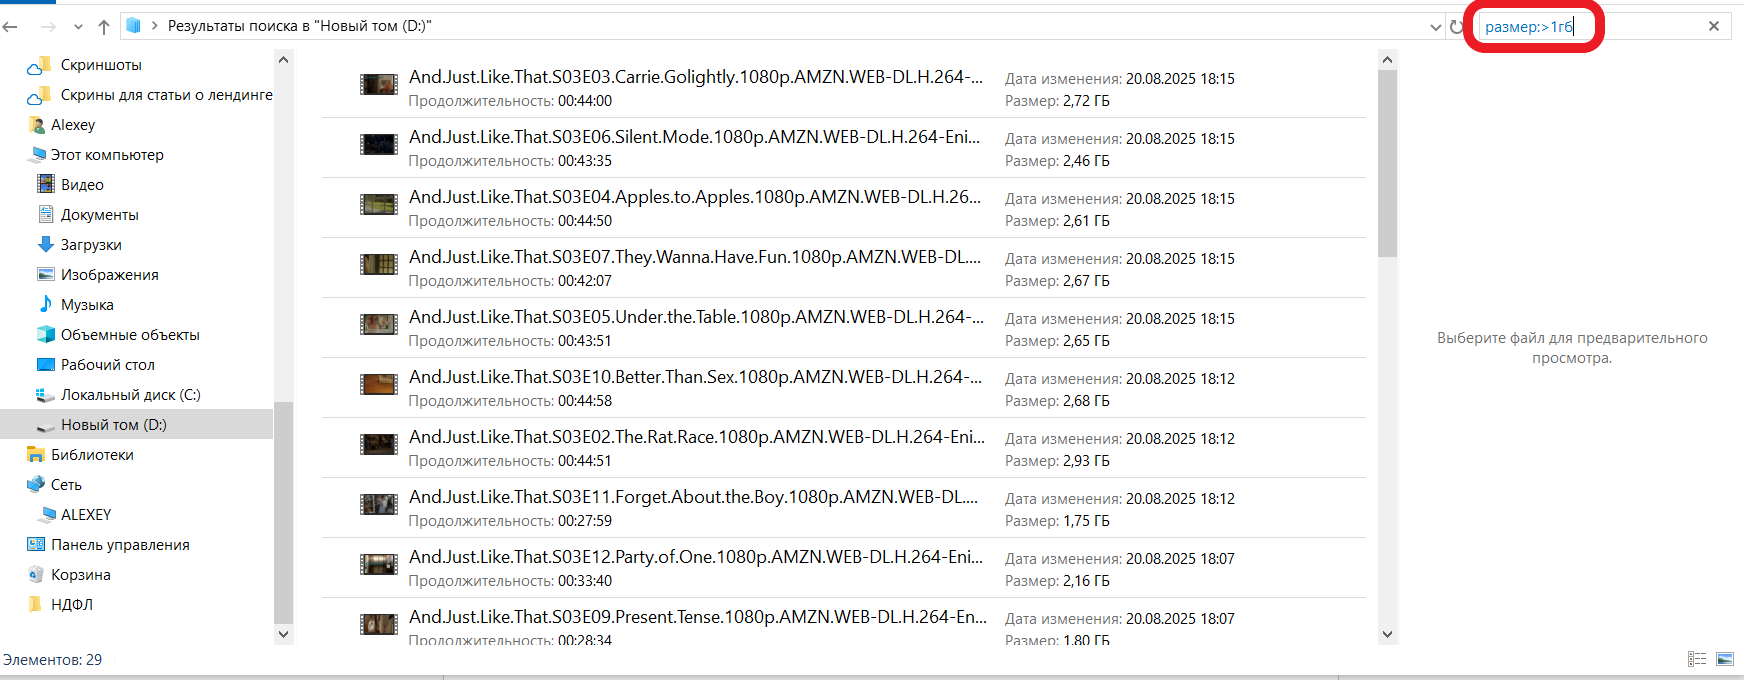Refresh the search results list

[x=1456, y=27]
